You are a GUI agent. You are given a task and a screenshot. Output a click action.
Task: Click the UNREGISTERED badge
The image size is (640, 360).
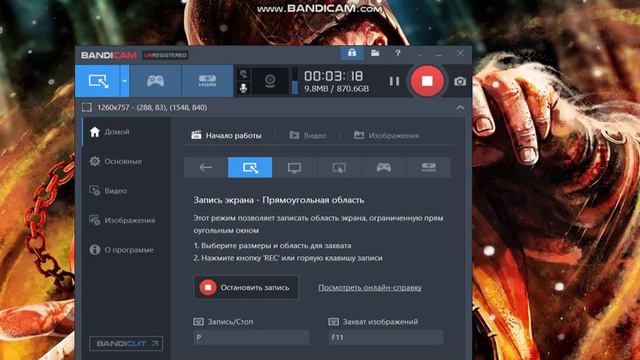[165, 55]
